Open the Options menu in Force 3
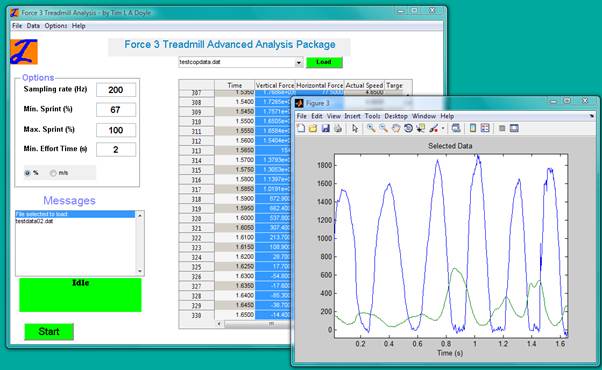 56,26
